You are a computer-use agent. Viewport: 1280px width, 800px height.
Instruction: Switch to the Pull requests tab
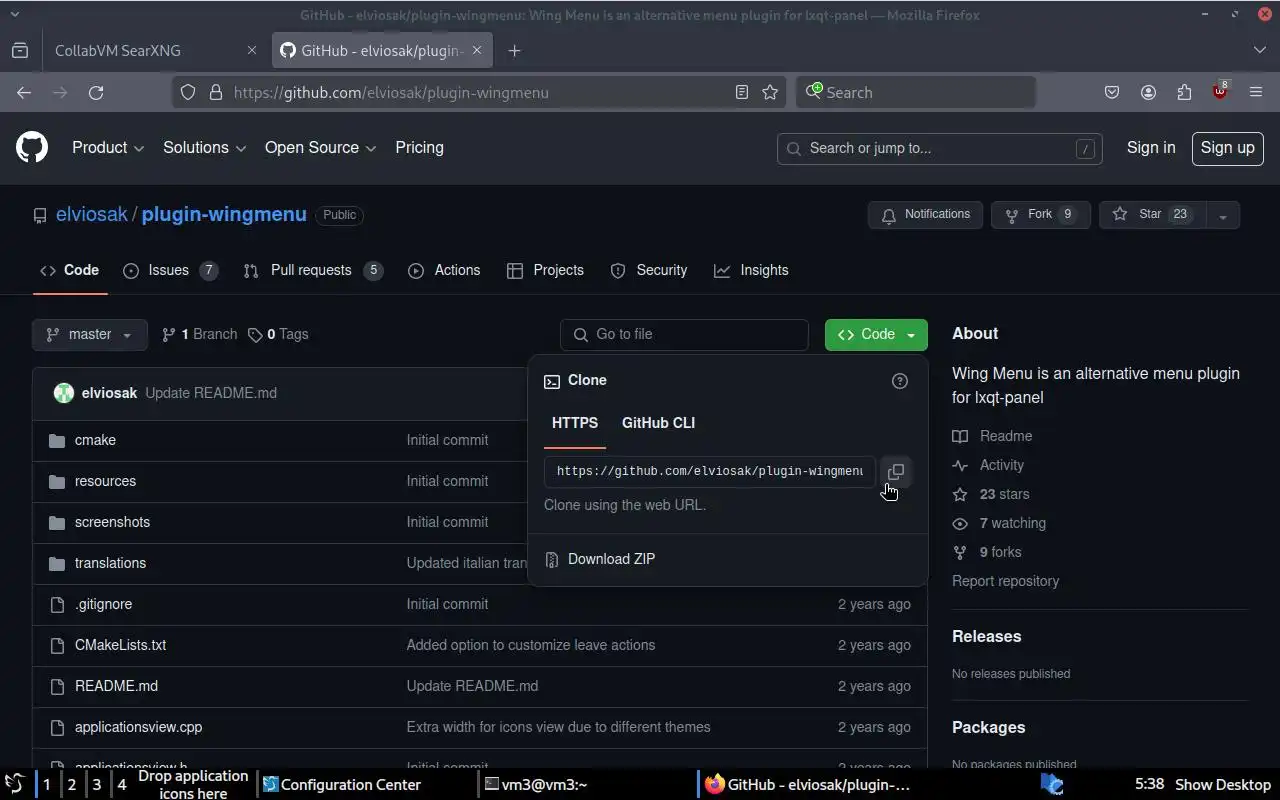pos(313,270)
